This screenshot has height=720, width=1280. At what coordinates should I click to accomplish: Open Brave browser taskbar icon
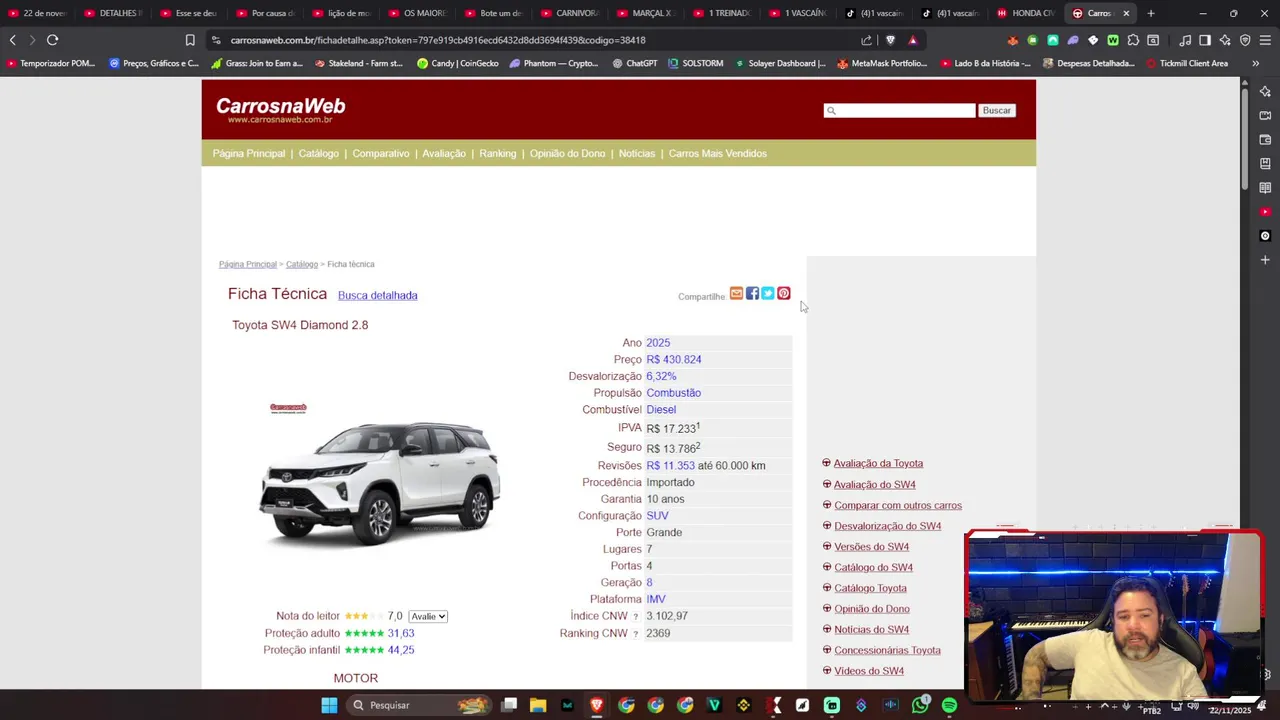click(x=597, y=705)
